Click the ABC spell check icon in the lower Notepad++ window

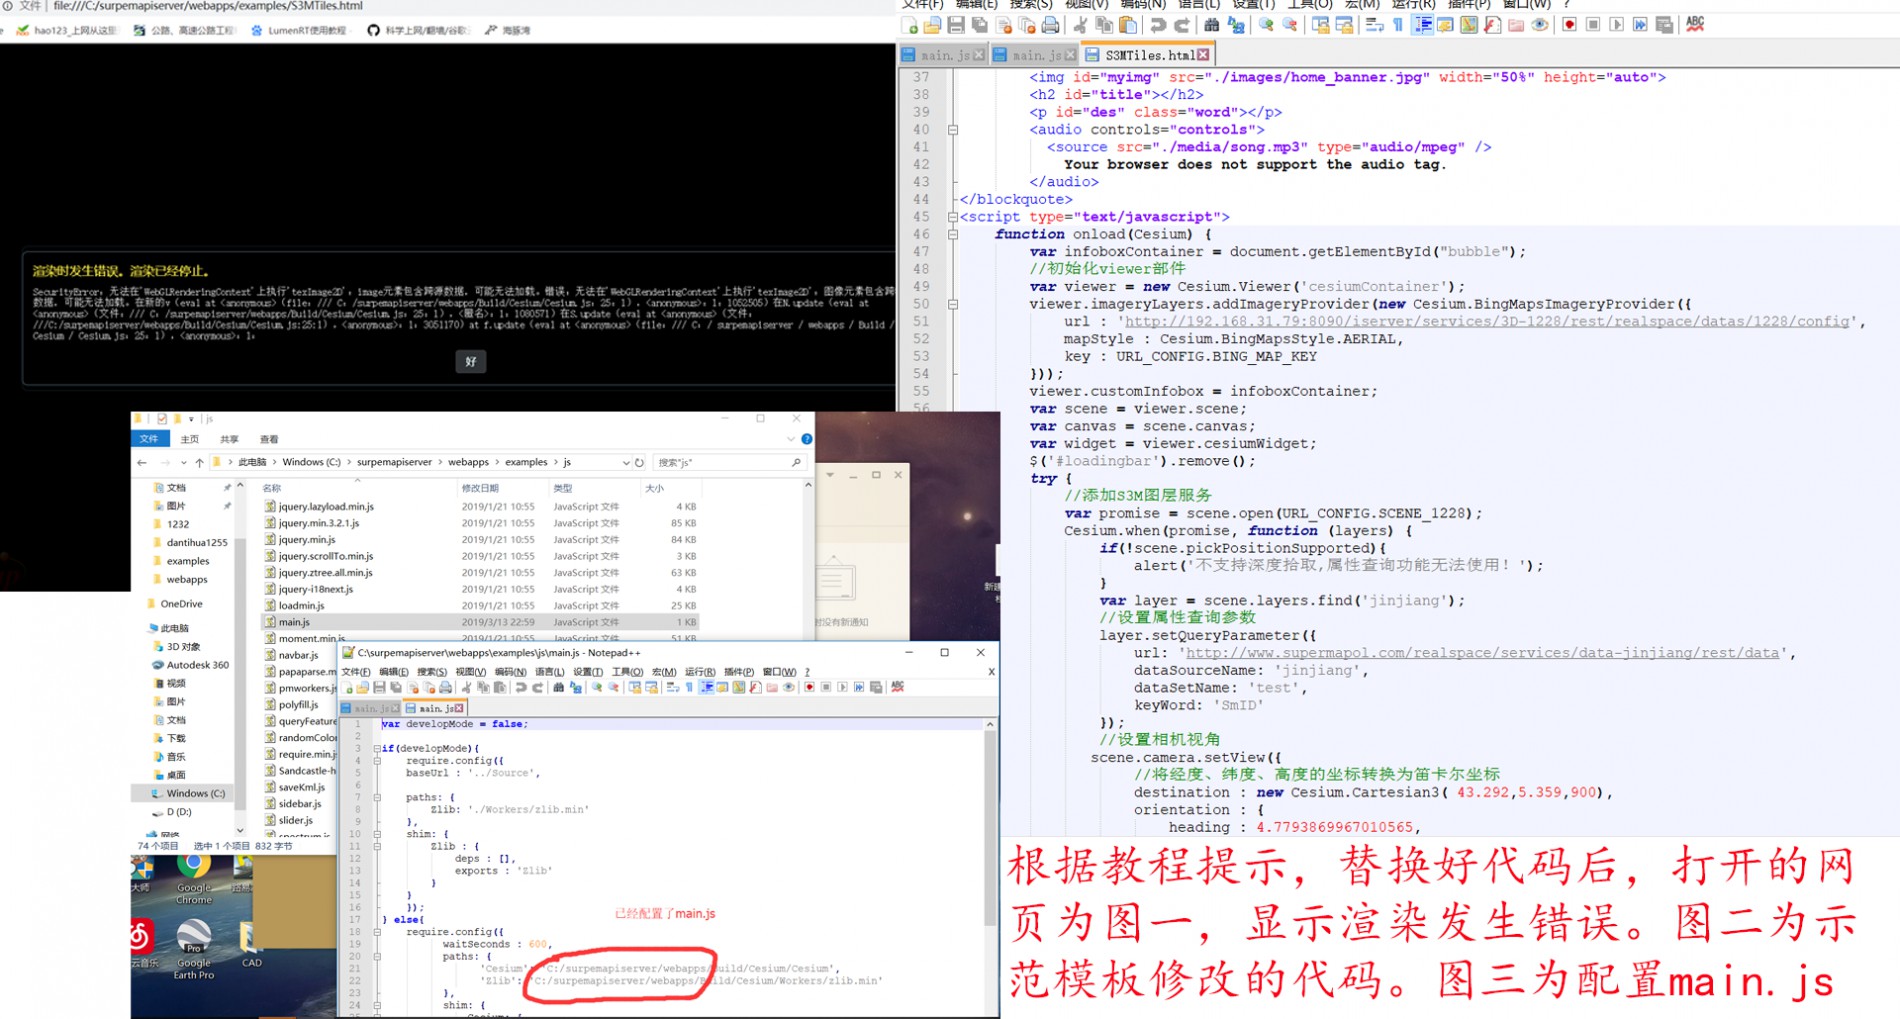click(x=898, y=687)
